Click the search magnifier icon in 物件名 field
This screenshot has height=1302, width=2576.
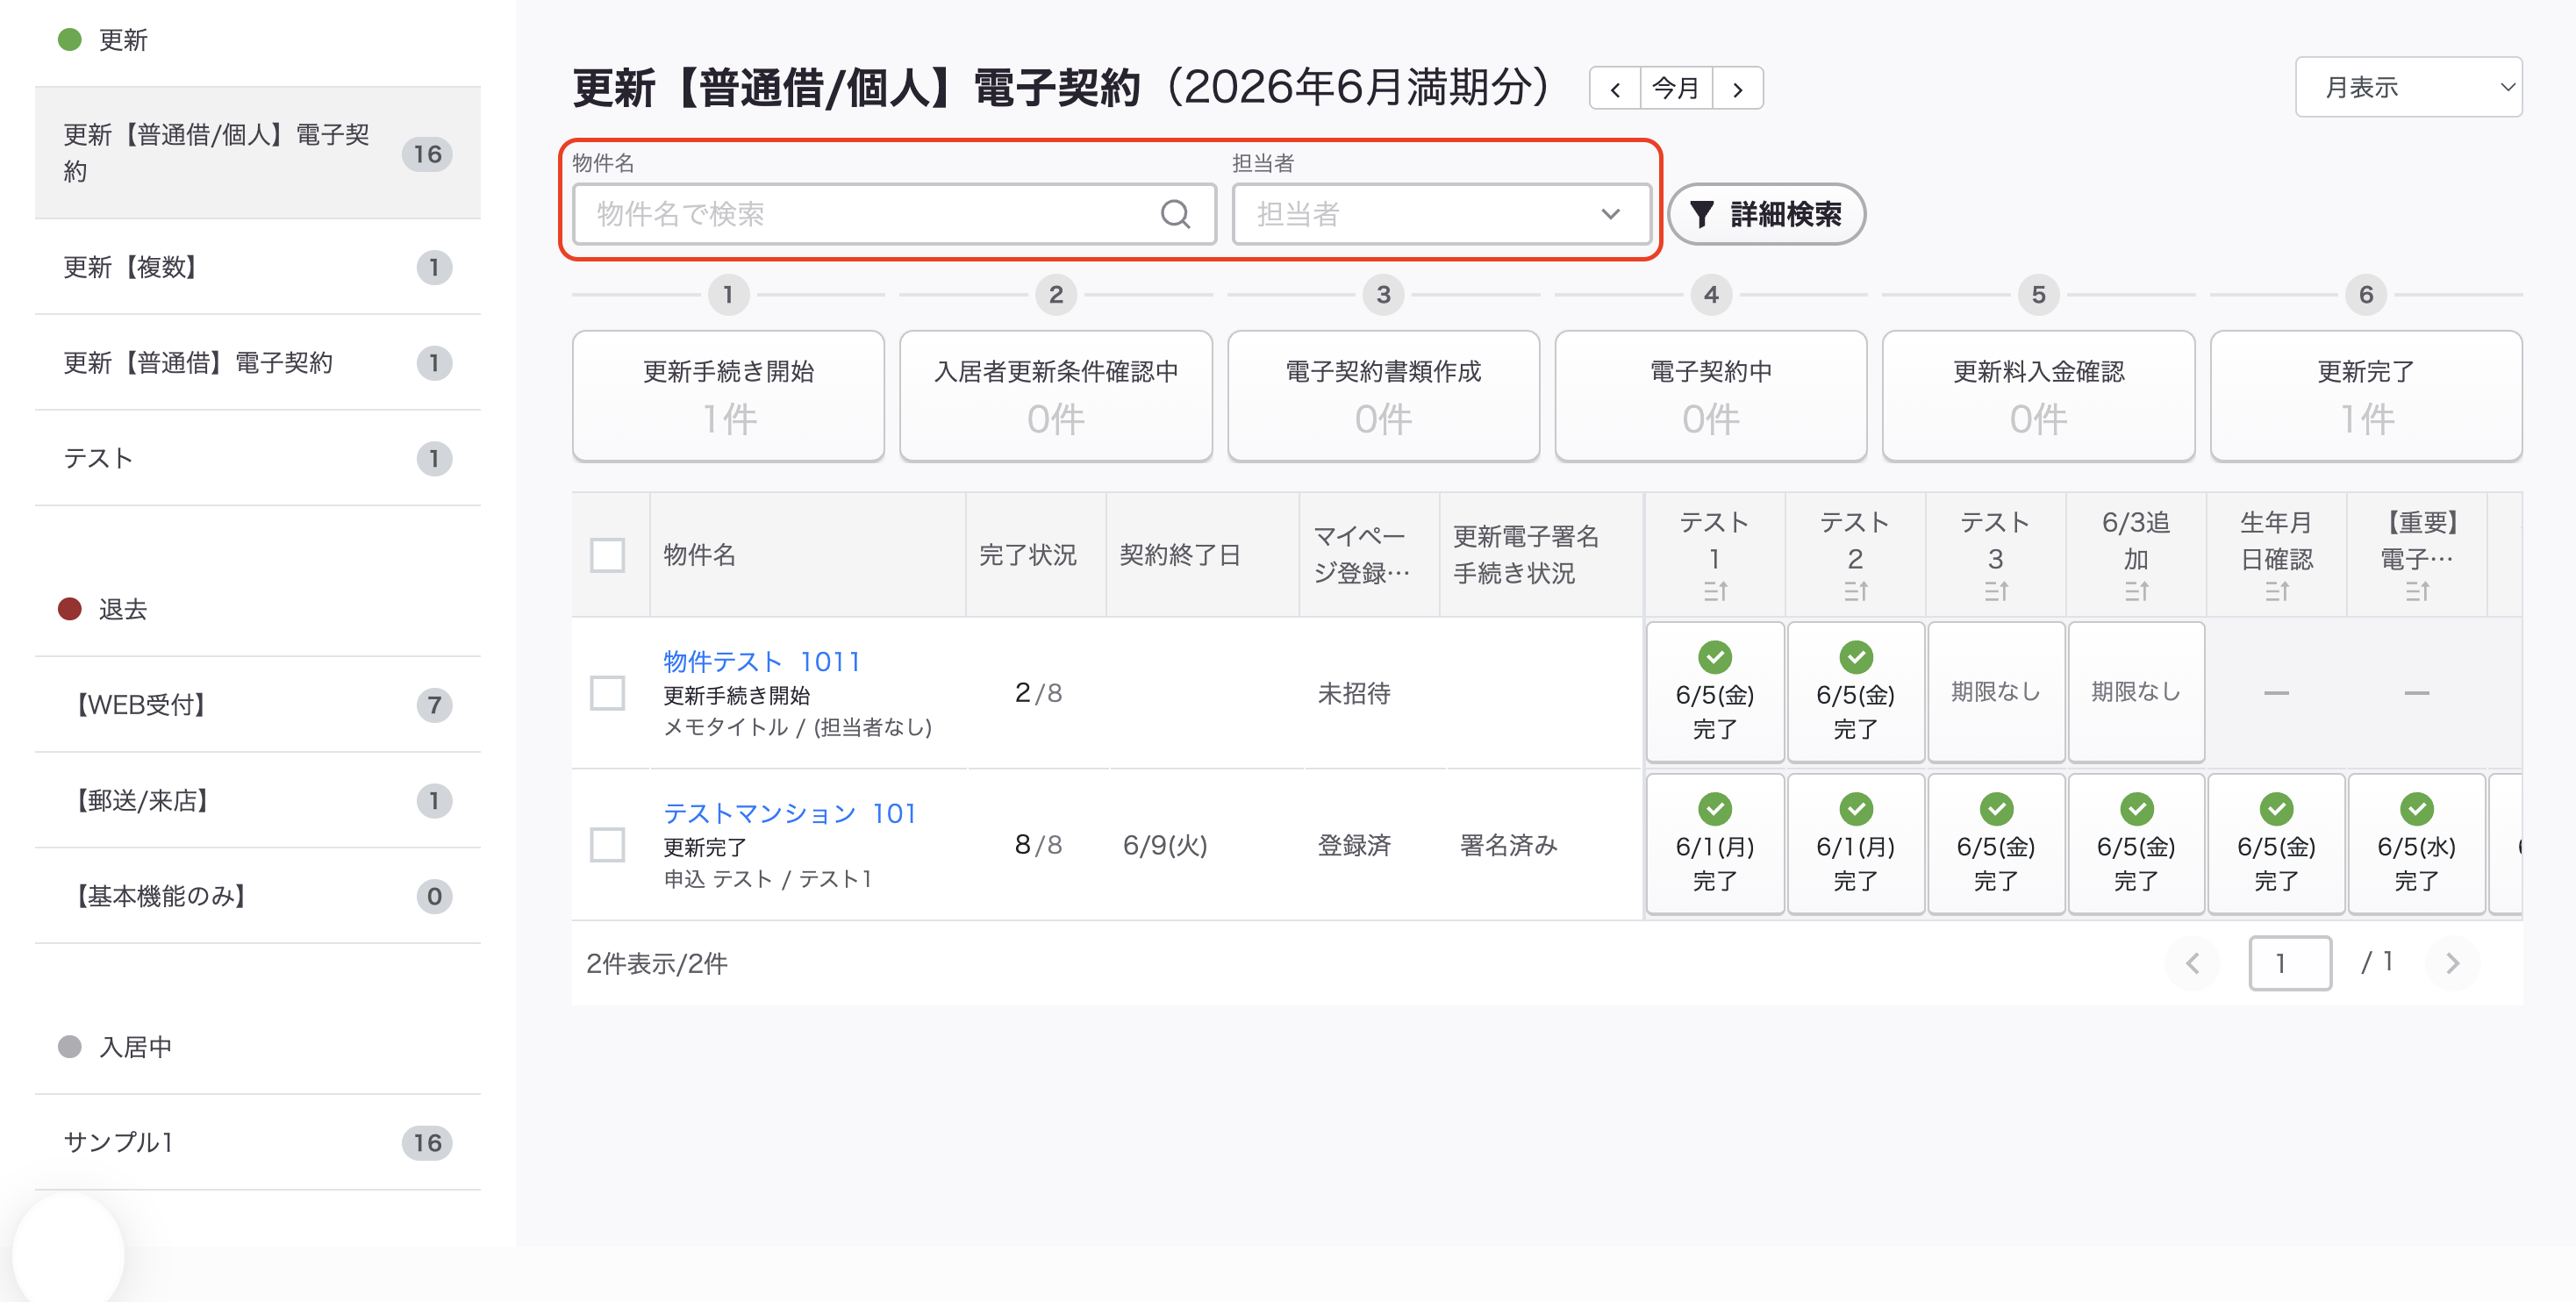1175,214
